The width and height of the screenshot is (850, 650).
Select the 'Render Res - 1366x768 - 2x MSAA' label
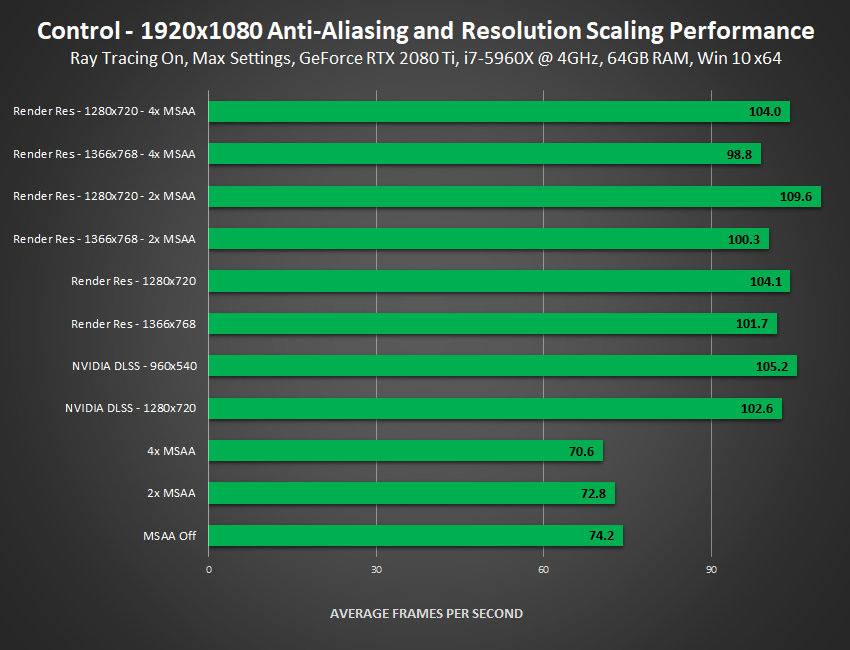pyautogui.click(x=104, y=239)
